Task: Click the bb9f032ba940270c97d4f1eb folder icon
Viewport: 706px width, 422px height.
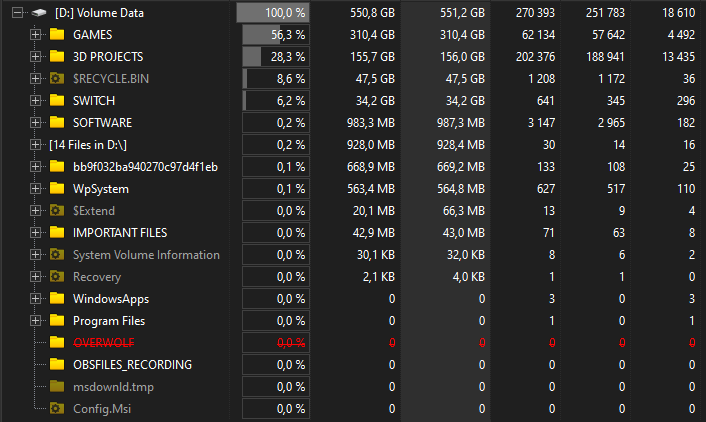Action: pyautogui.click(x=57, y=166)
